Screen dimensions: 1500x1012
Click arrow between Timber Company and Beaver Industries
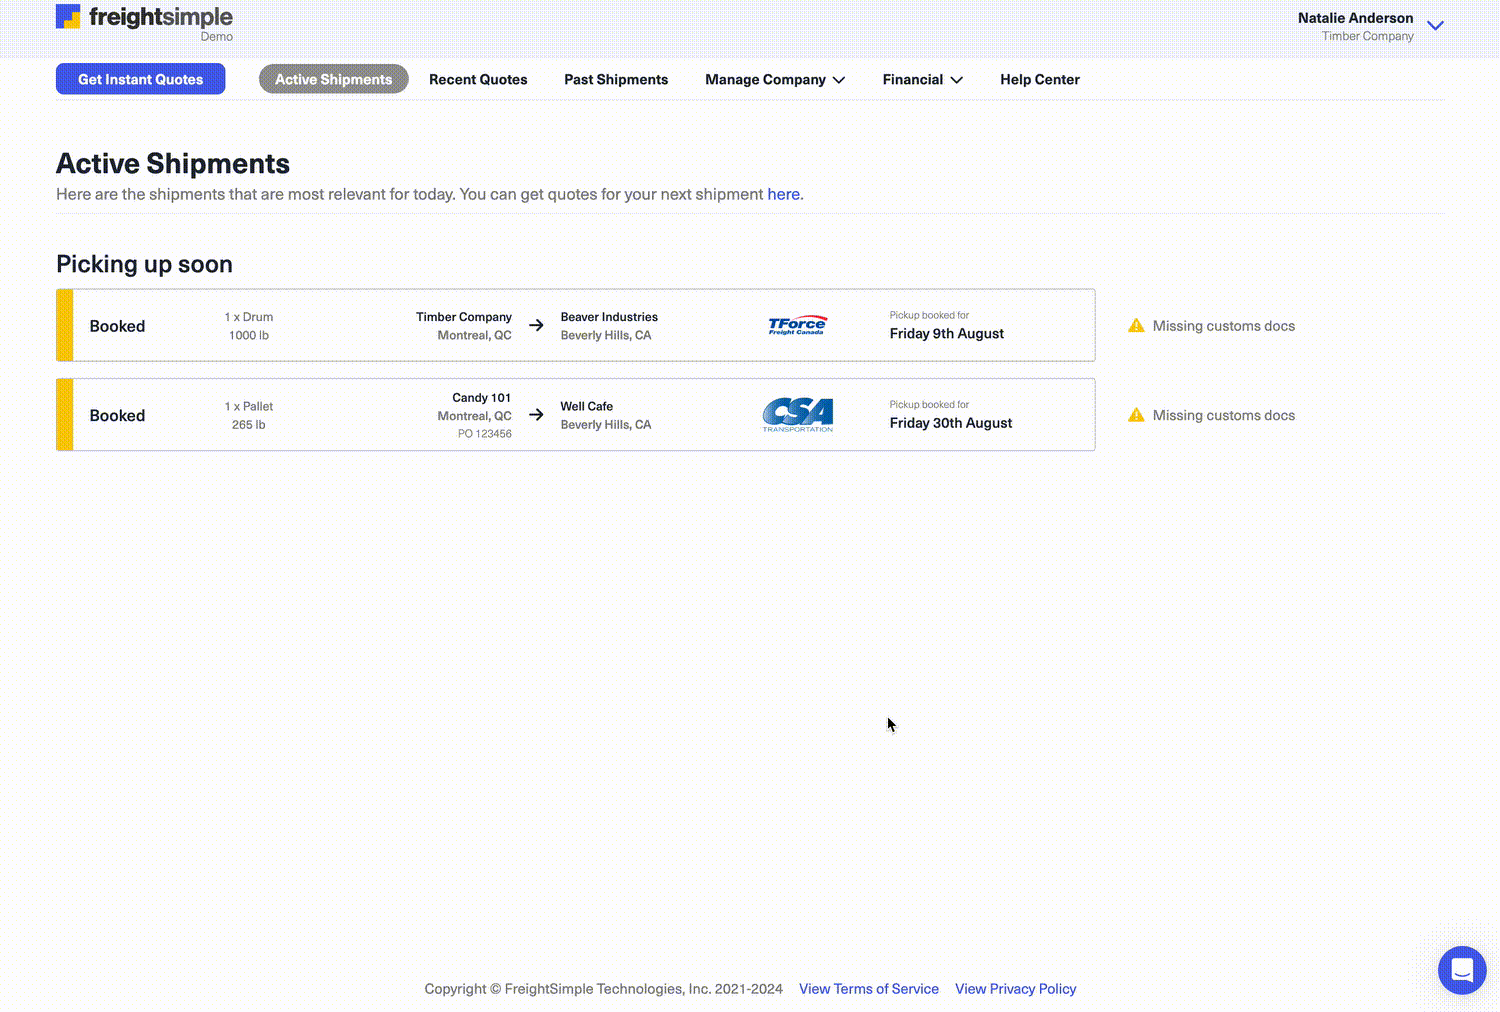pyautogui.click(x=536, y=325)
